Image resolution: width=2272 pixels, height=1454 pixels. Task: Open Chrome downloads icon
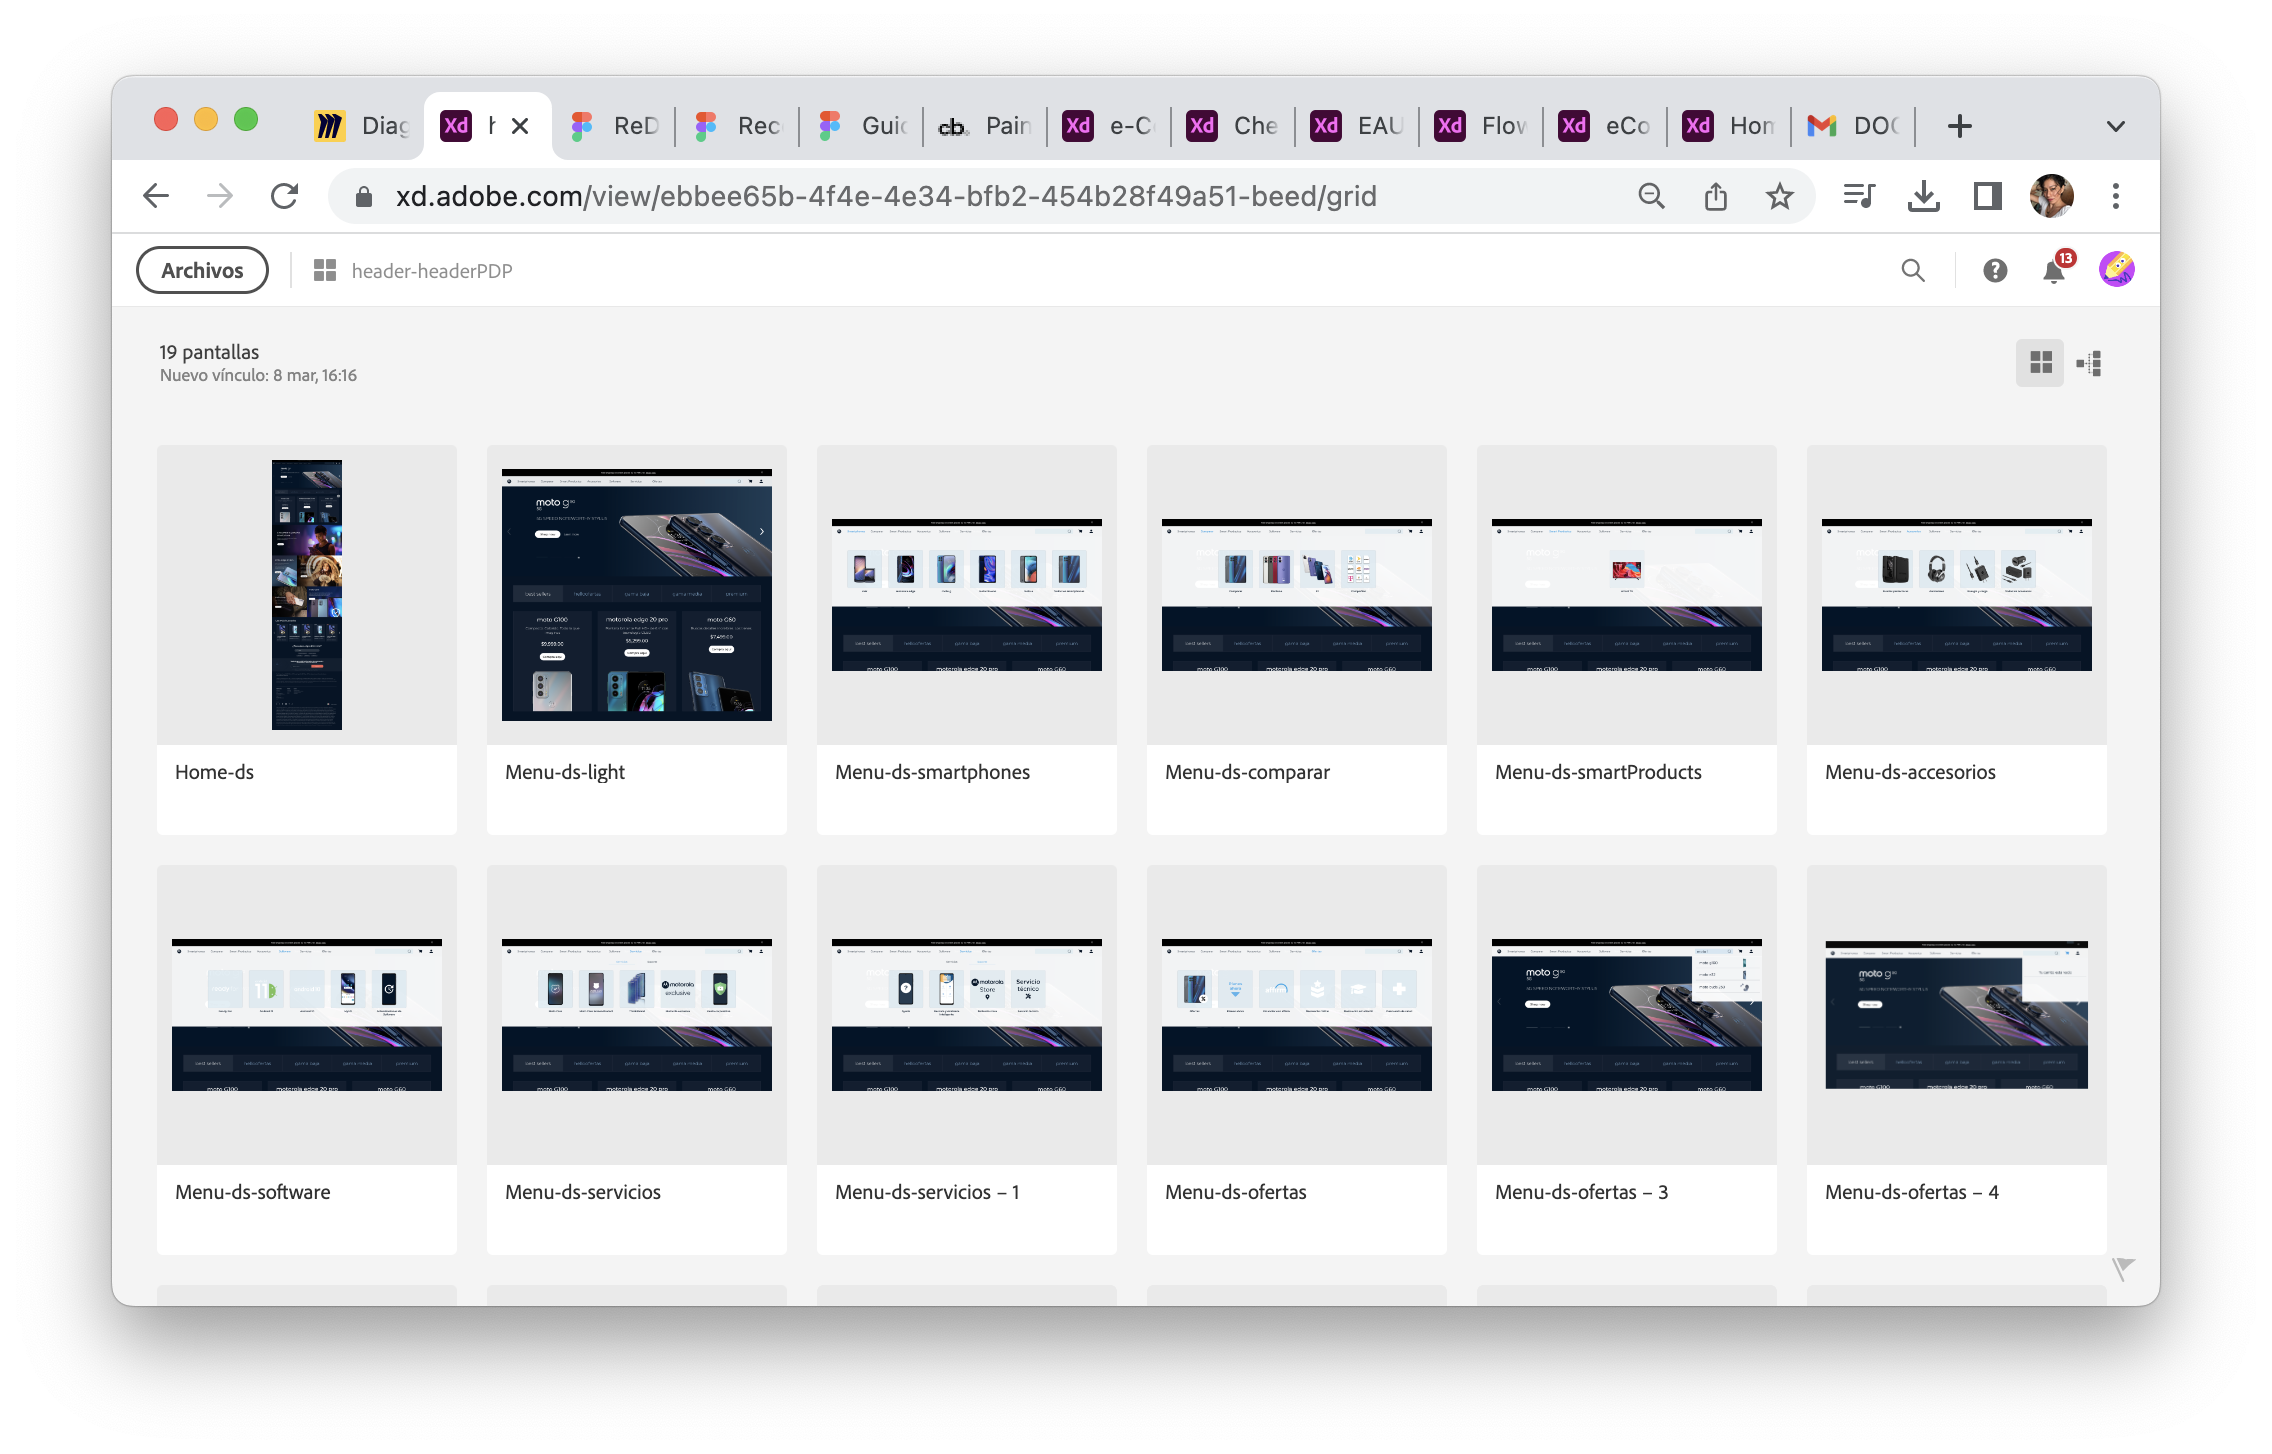pyautogui.click(x=1923, y=196)
